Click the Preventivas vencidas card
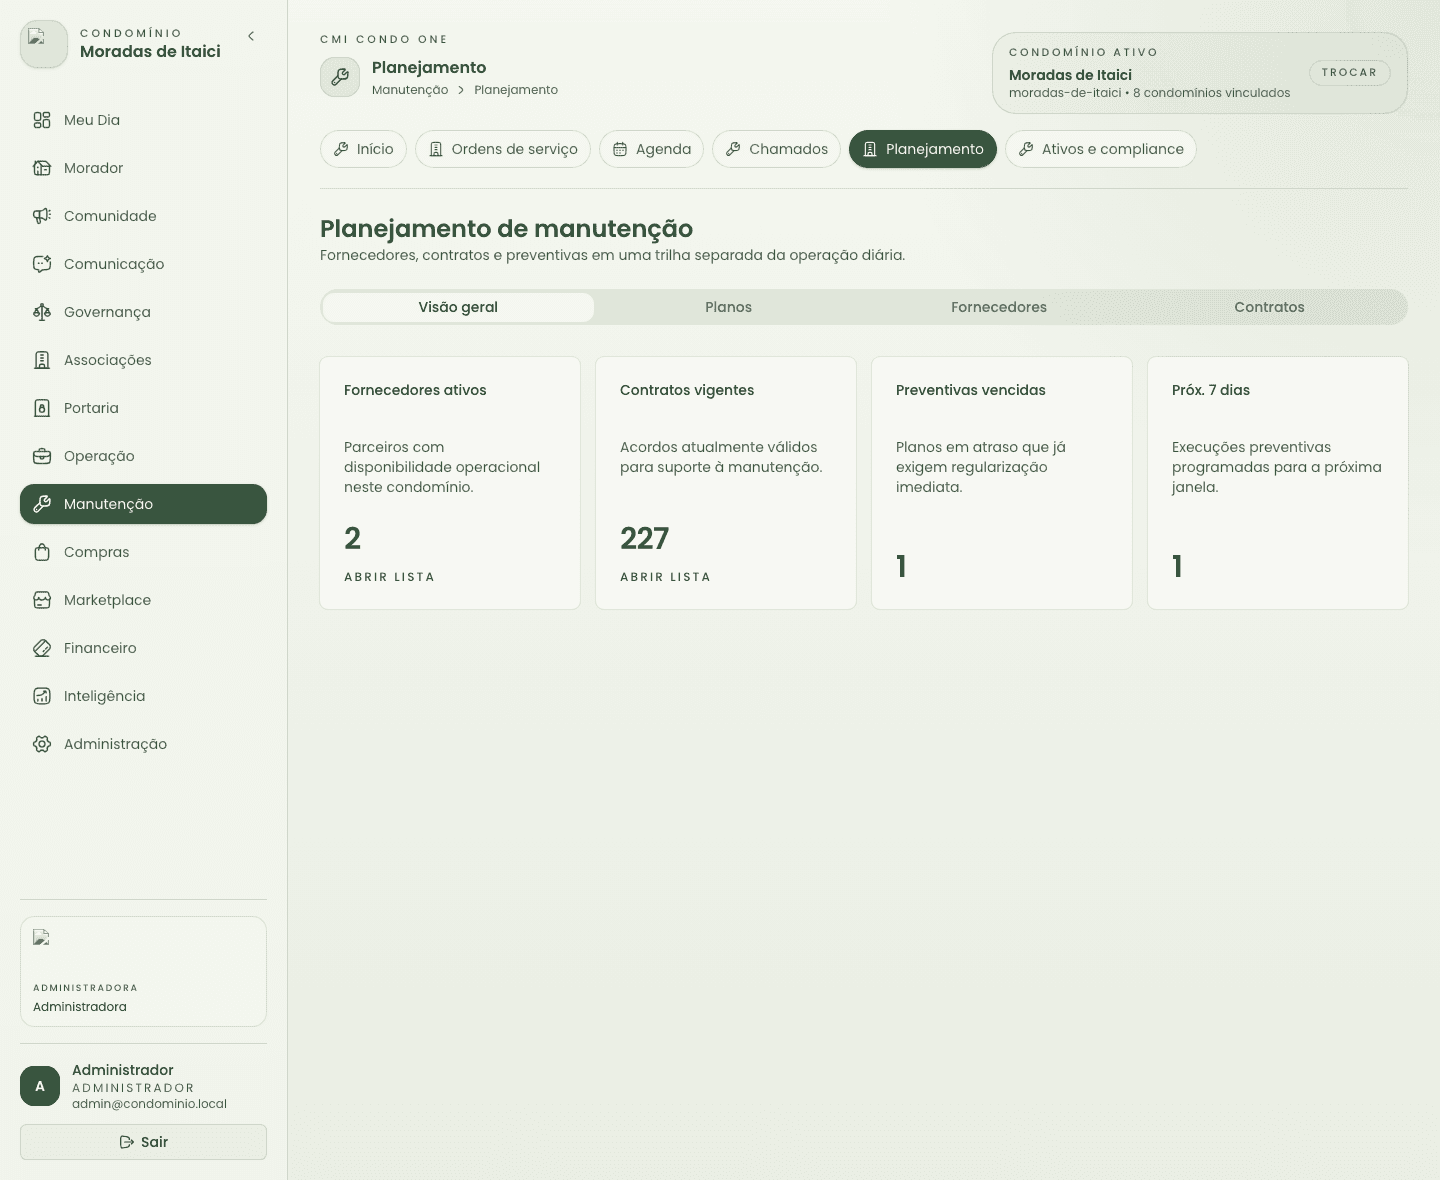 [x=1002, y=483]
